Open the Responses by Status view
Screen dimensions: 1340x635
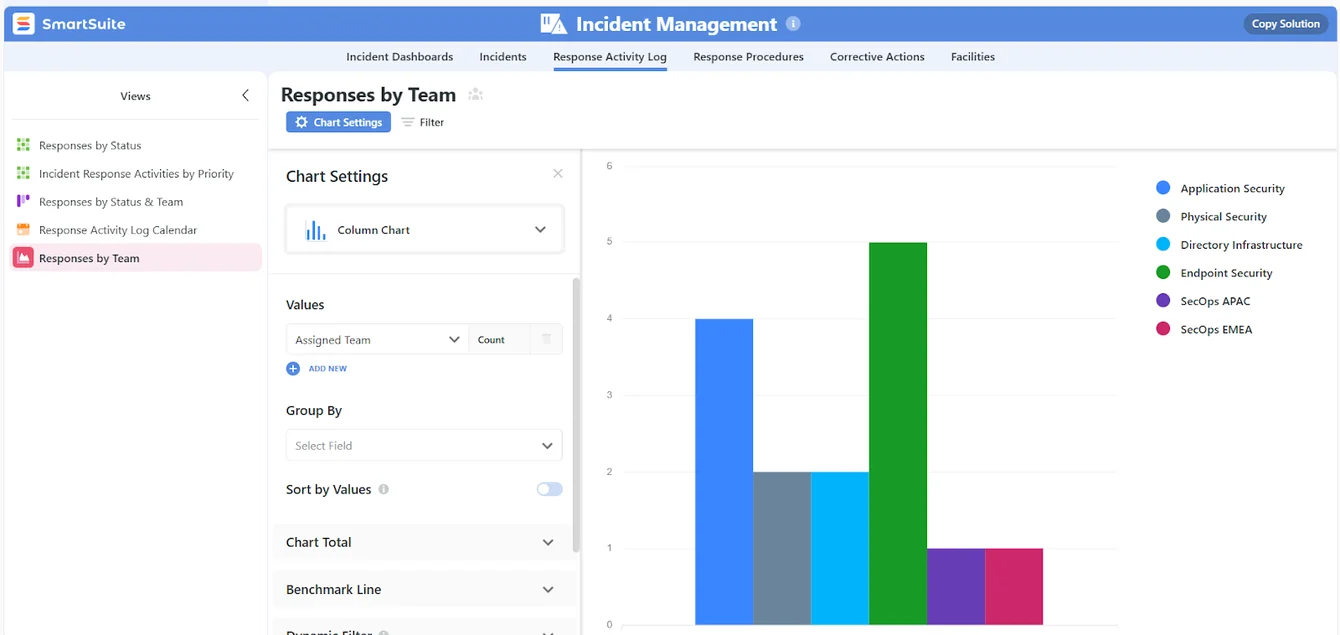(136, 145)
